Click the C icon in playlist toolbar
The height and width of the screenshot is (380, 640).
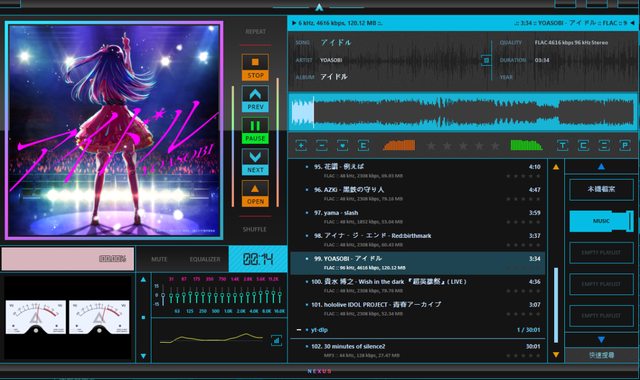[583, 145]
